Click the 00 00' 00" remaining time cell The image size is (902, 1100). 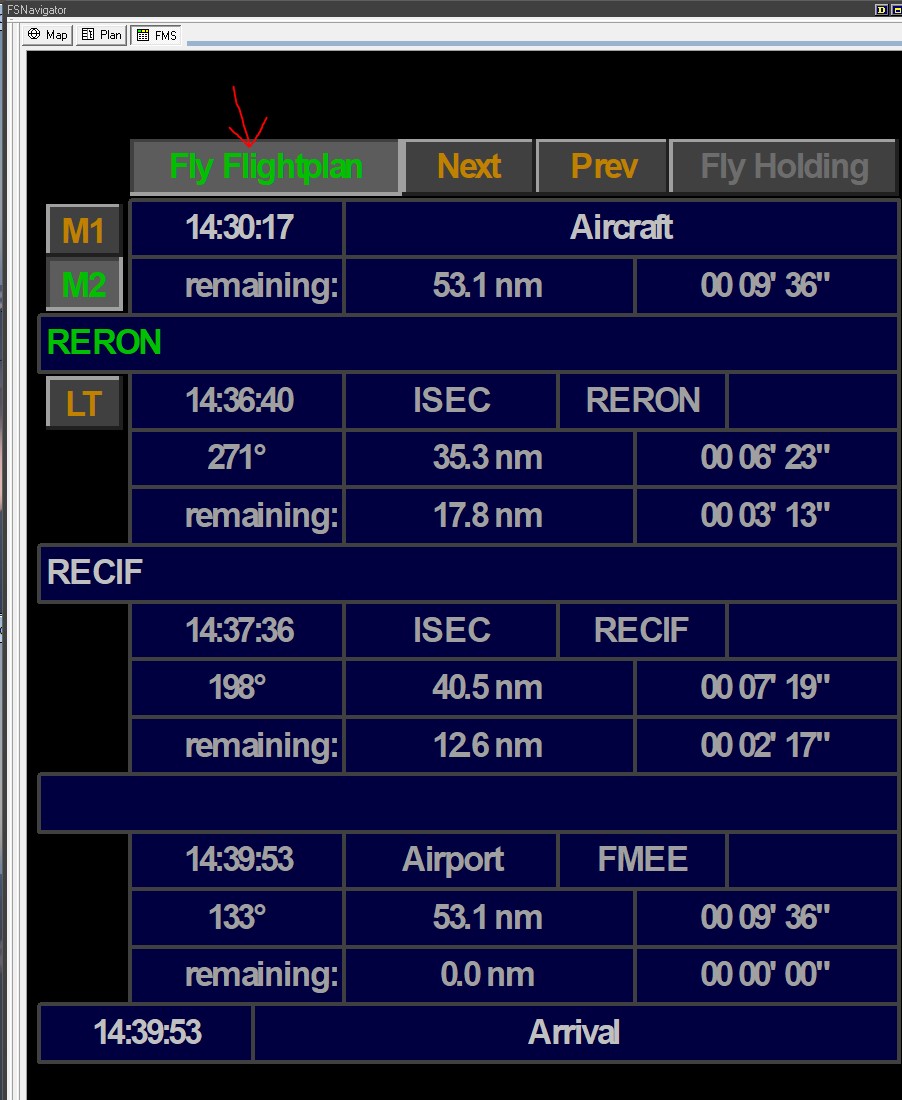766,975
